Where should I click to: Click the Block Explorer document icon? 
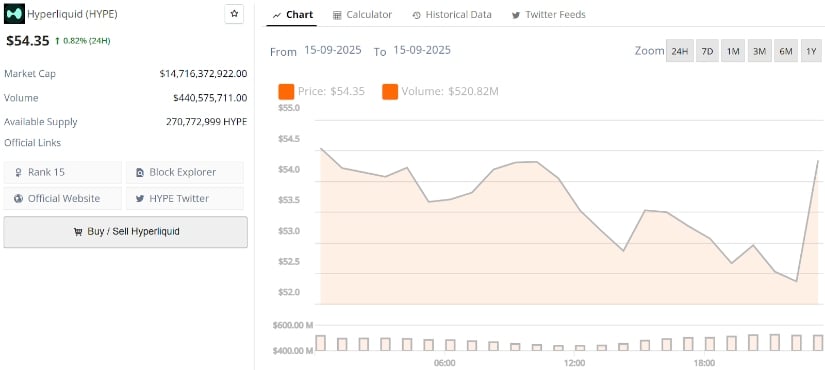click(140, 172)
